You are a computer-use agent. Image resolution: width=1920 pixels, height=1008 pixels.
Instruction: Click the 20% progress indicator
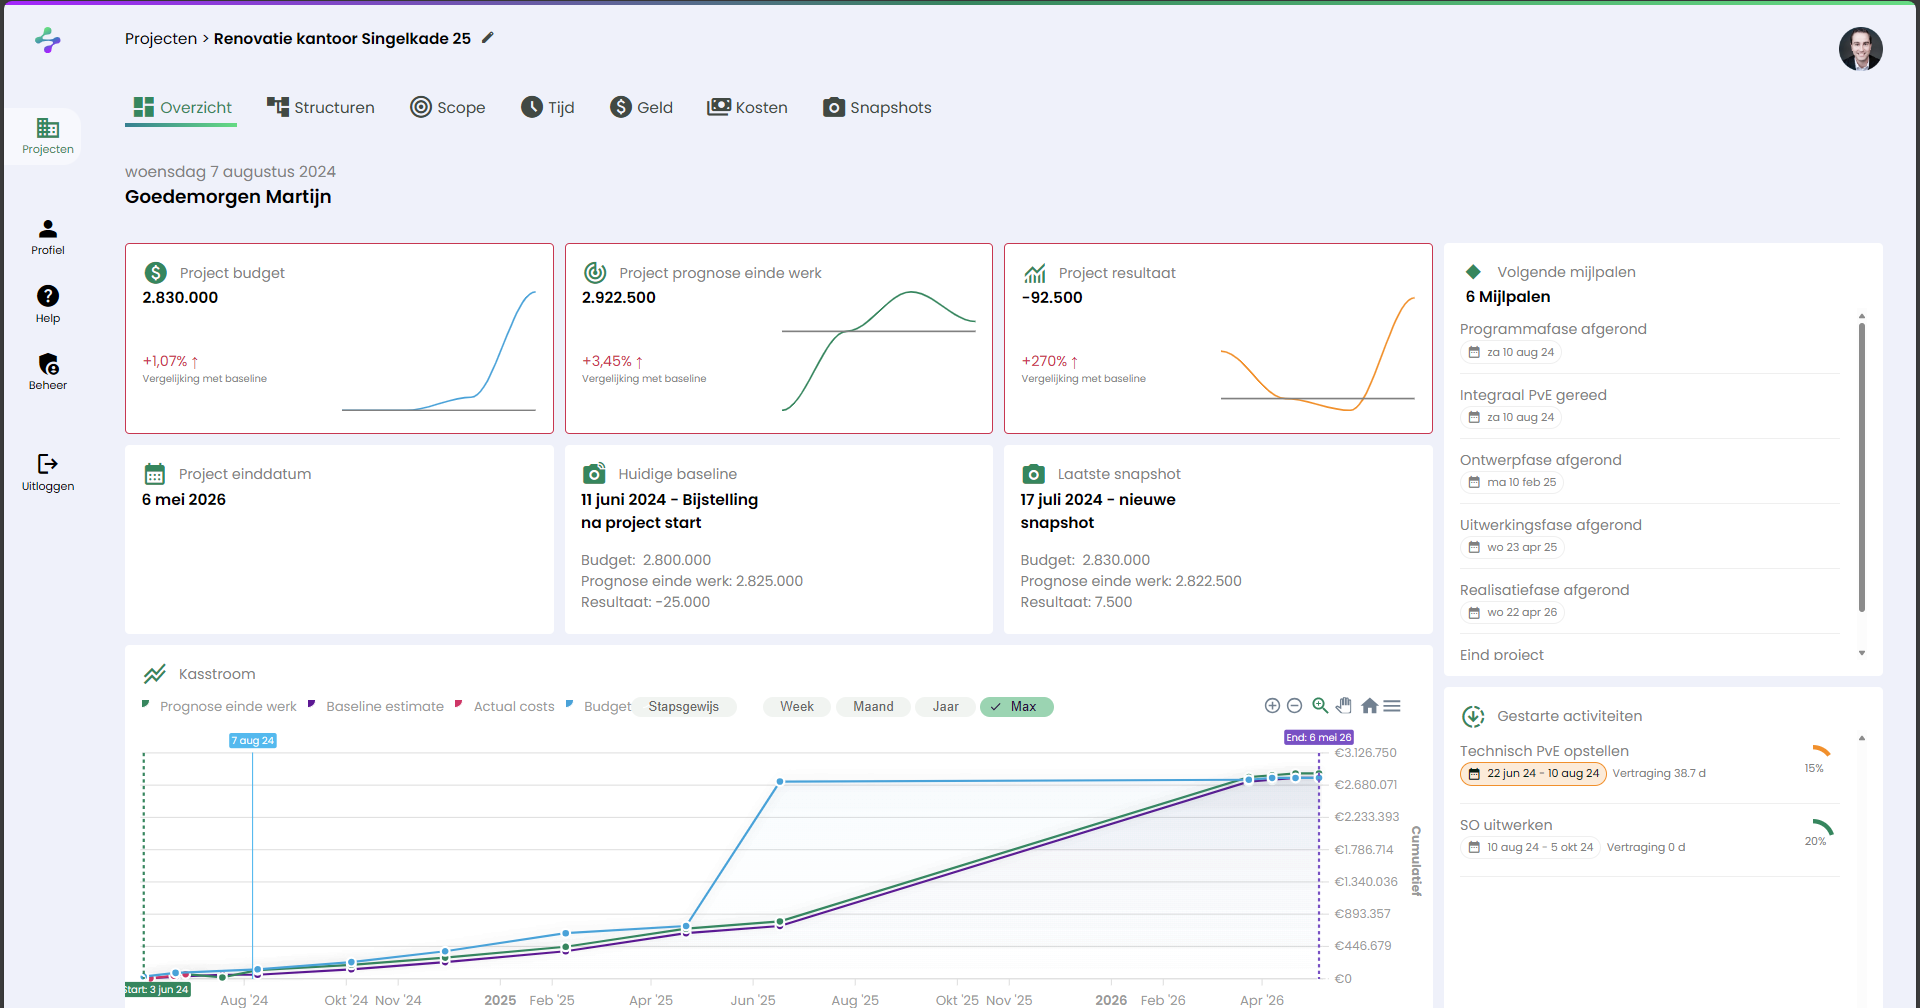pyautogui.click(x=1816, y=832)
